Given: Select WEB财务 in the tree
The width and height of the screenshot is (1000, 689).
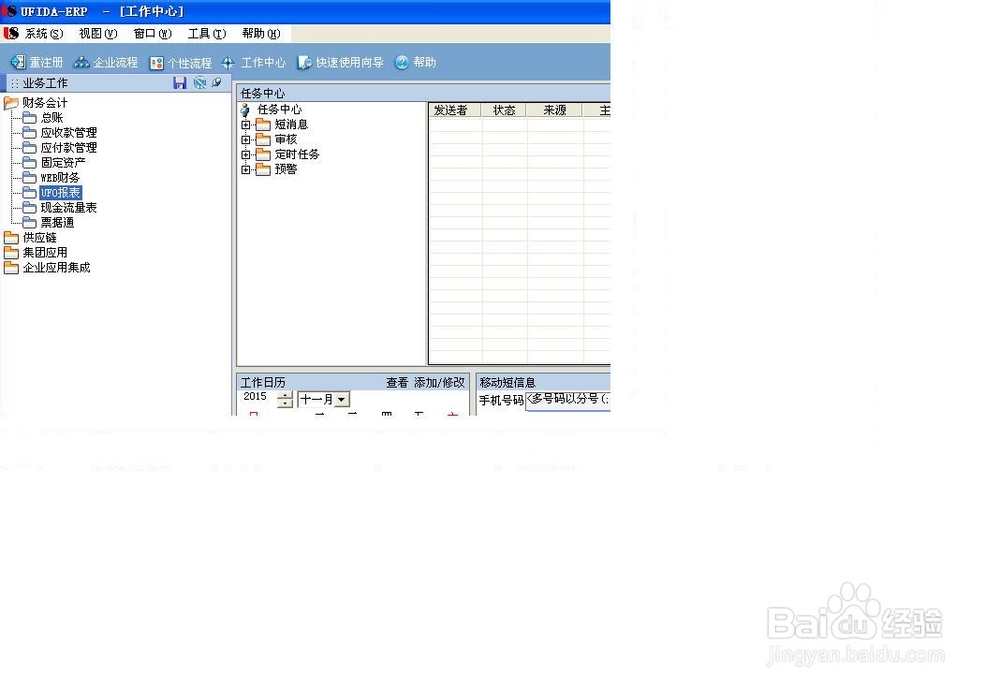Looking at the screenshot, I should [60, 177].
